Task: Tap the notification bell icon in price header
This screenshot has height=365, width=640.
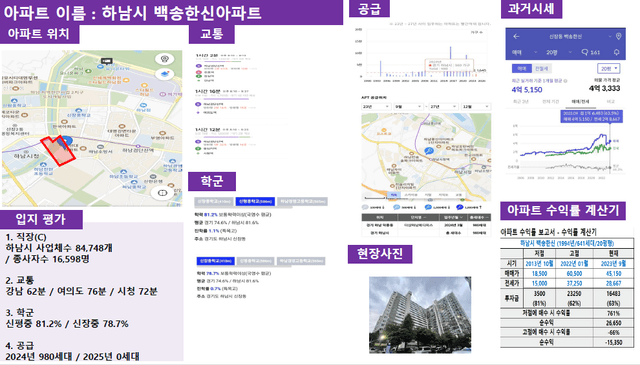Action: (x=616, y=52)
